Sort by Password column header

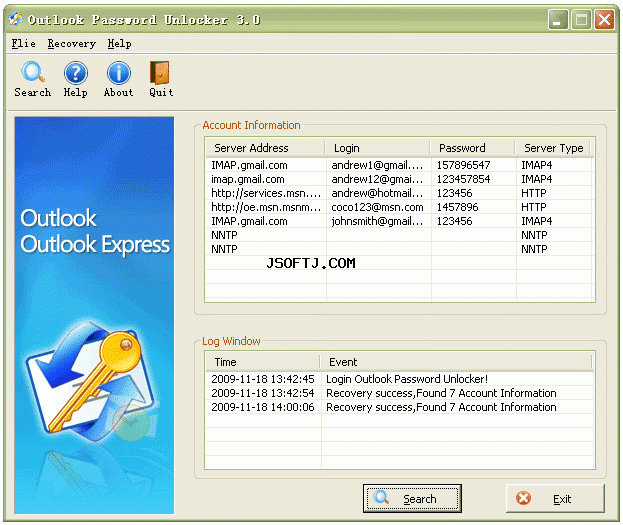coord(473,148)
